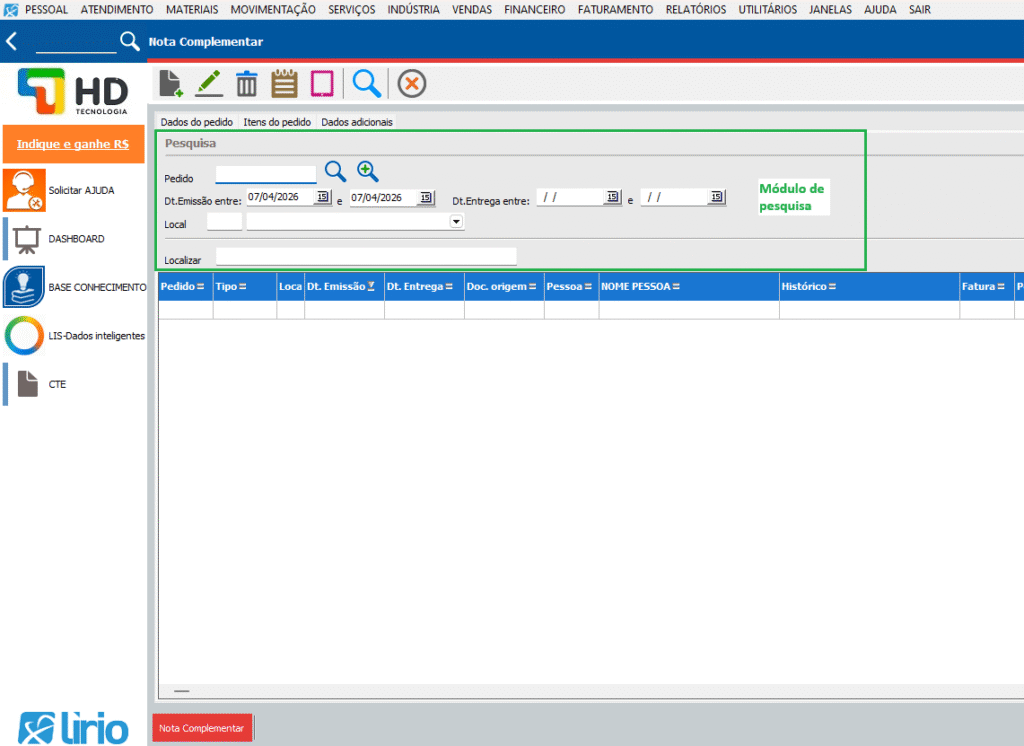This screenshot has height=746, width=1024.
Task: Switch to Itens do pedido tab
Action: (277, 122)
